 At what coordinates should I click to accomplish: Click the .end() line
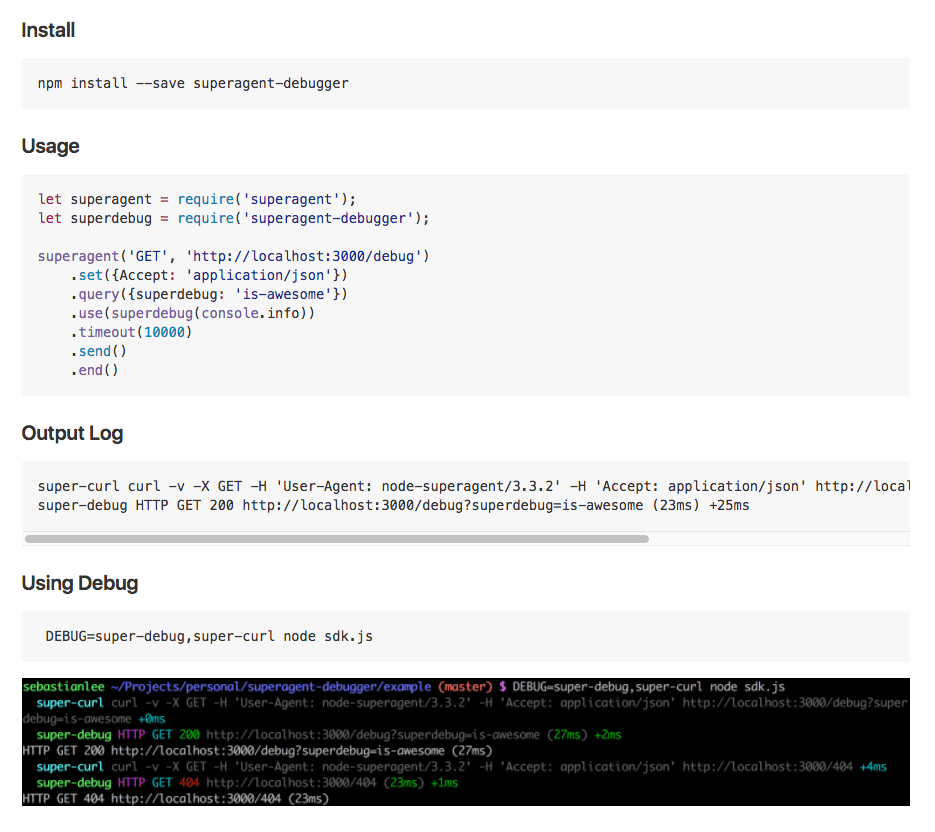(94, 370)
